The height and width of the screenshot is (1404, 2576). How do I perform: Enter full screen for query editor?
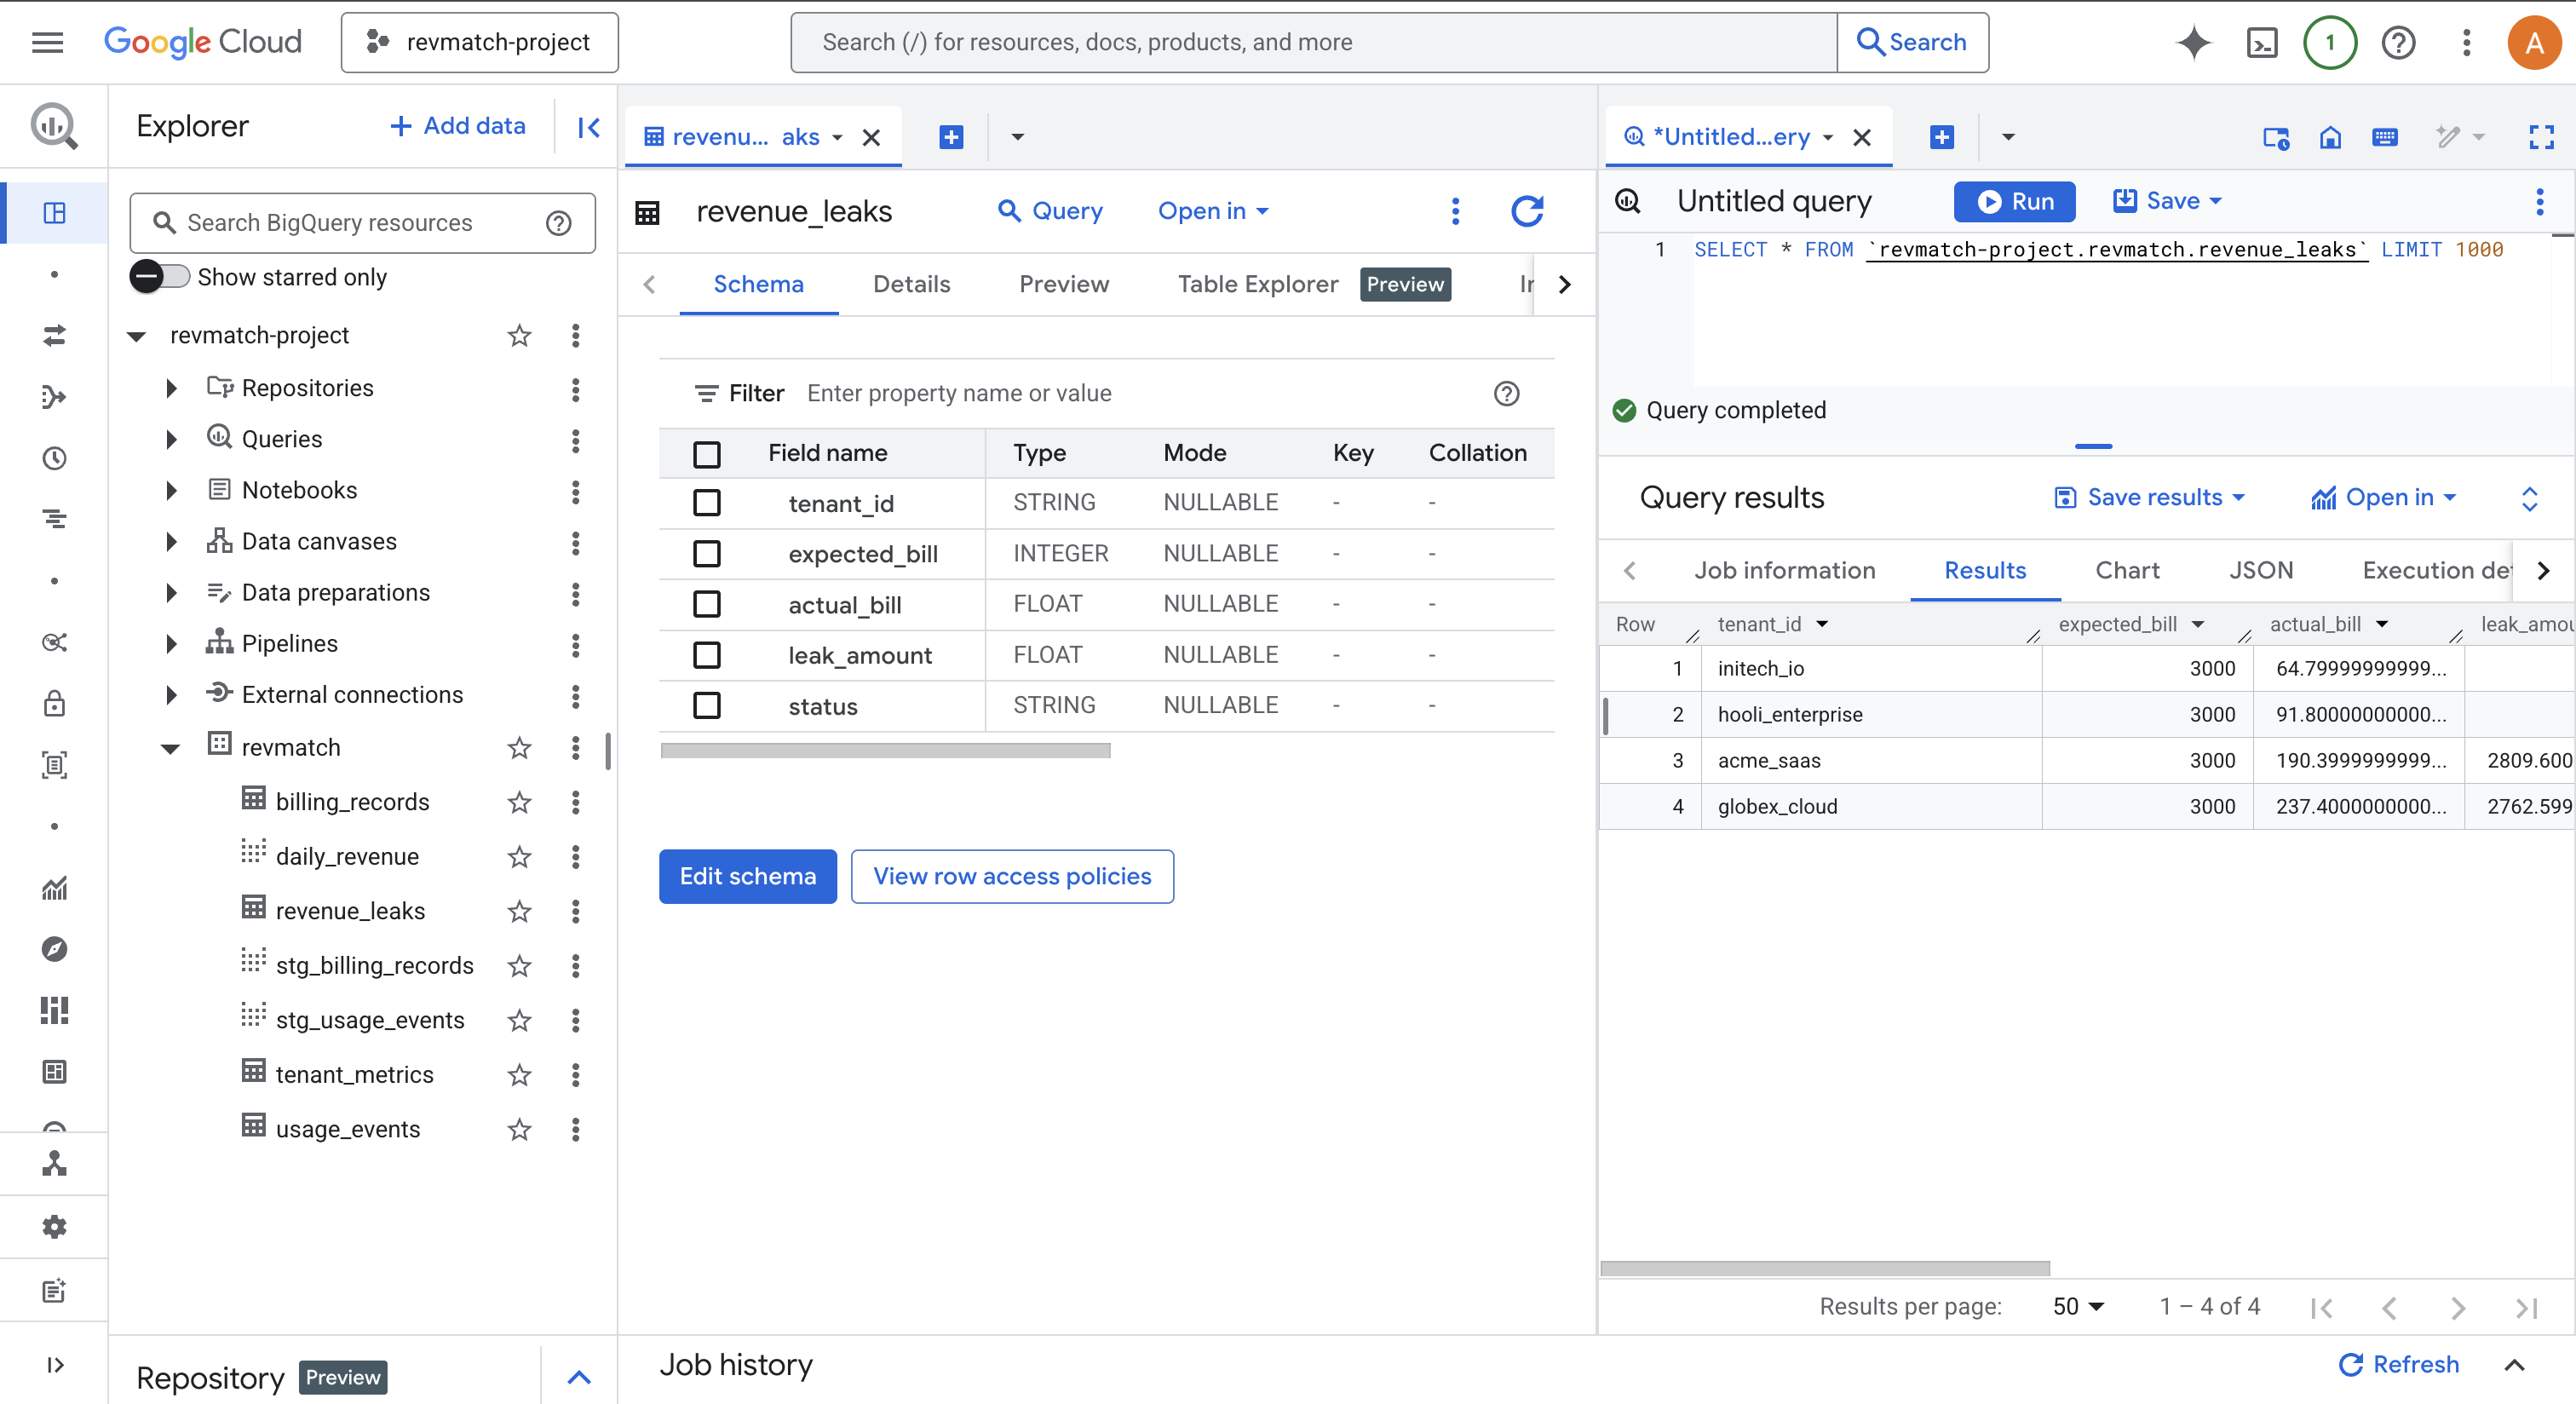click(x=2541, y=137)
